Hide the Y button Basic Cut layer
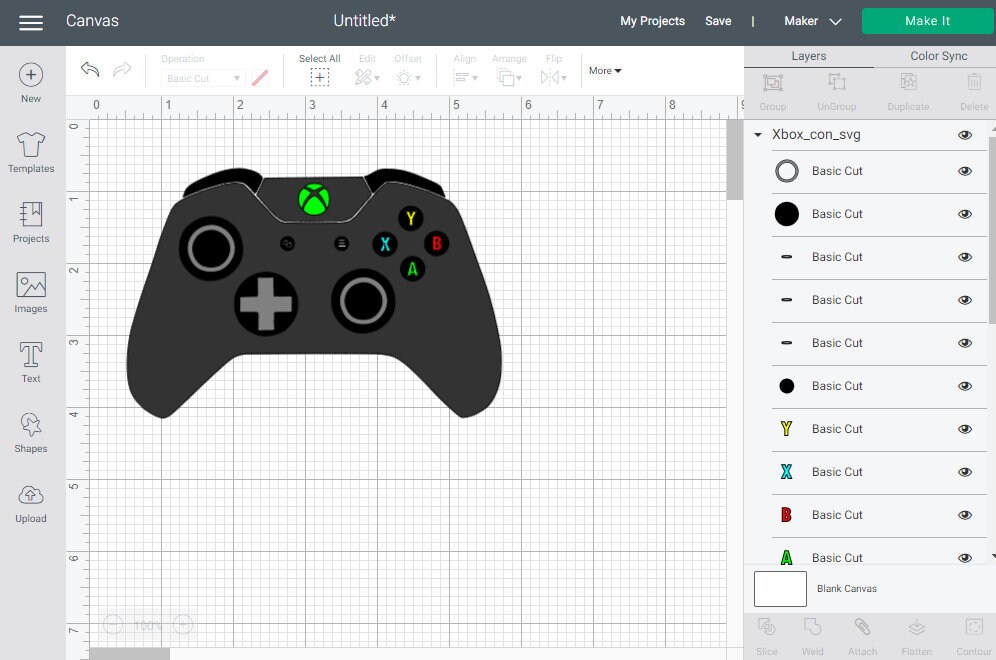Viewport: 996px width, 660px height. [x=965, y=429]
